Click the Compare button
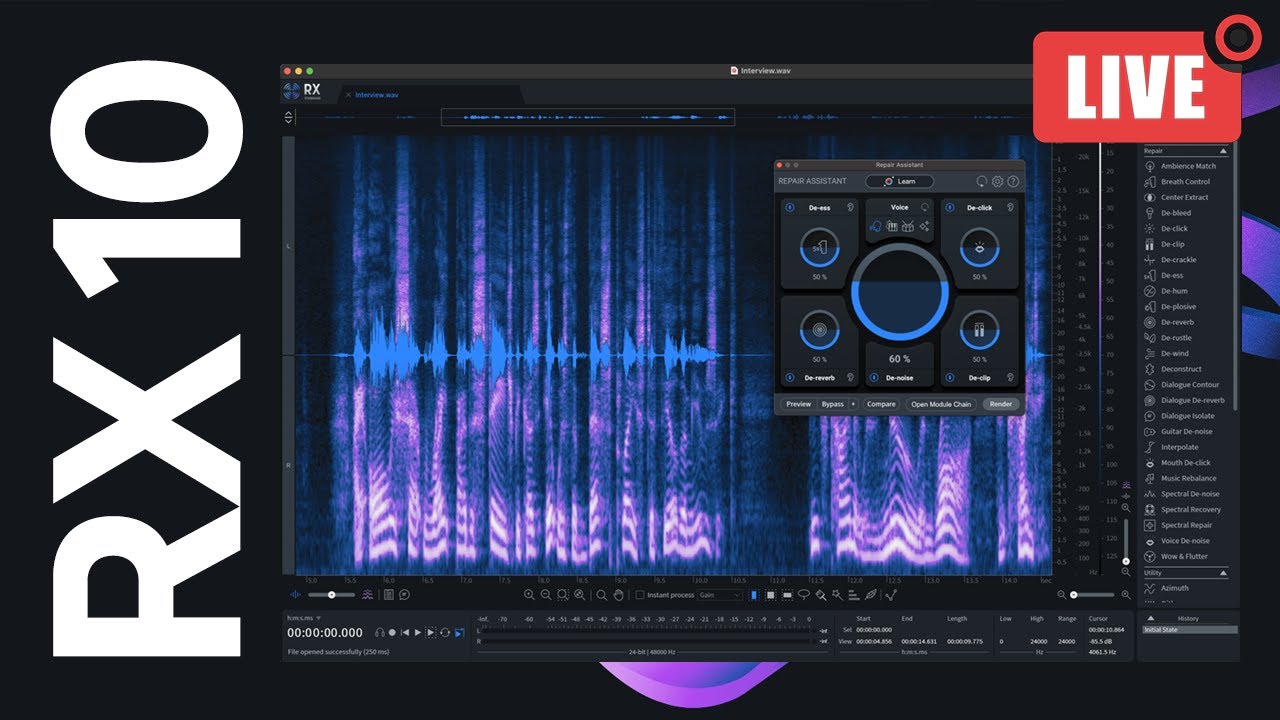 pyautogui.click(x=881, y=404)
